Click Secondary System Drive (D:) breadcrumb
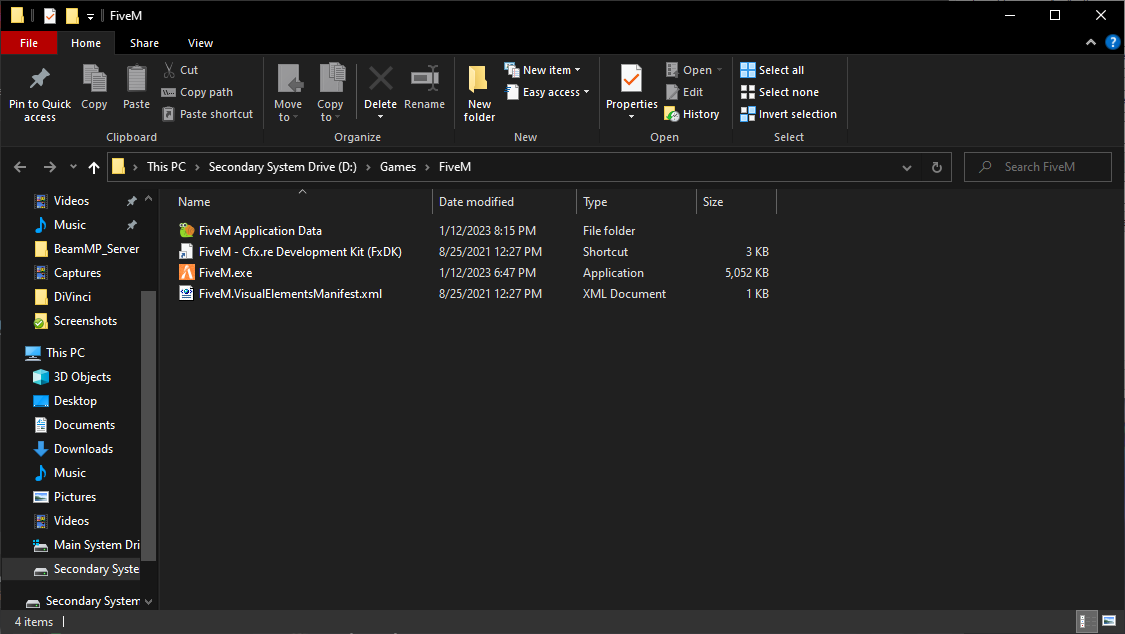Screen dimensions: 1125x634 (x=283, y=167)
